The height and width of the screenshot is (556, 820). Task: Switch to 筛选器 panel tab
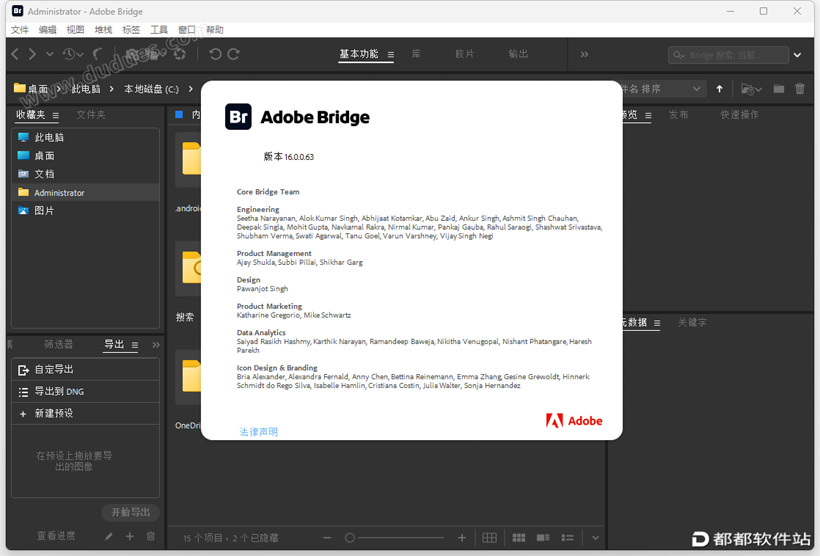pos(58,344)
